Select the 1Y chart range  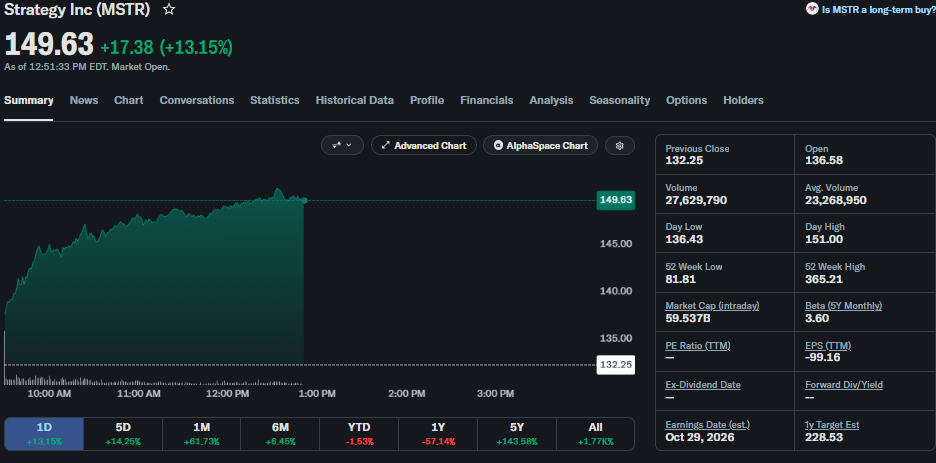(x=438, y=434)
